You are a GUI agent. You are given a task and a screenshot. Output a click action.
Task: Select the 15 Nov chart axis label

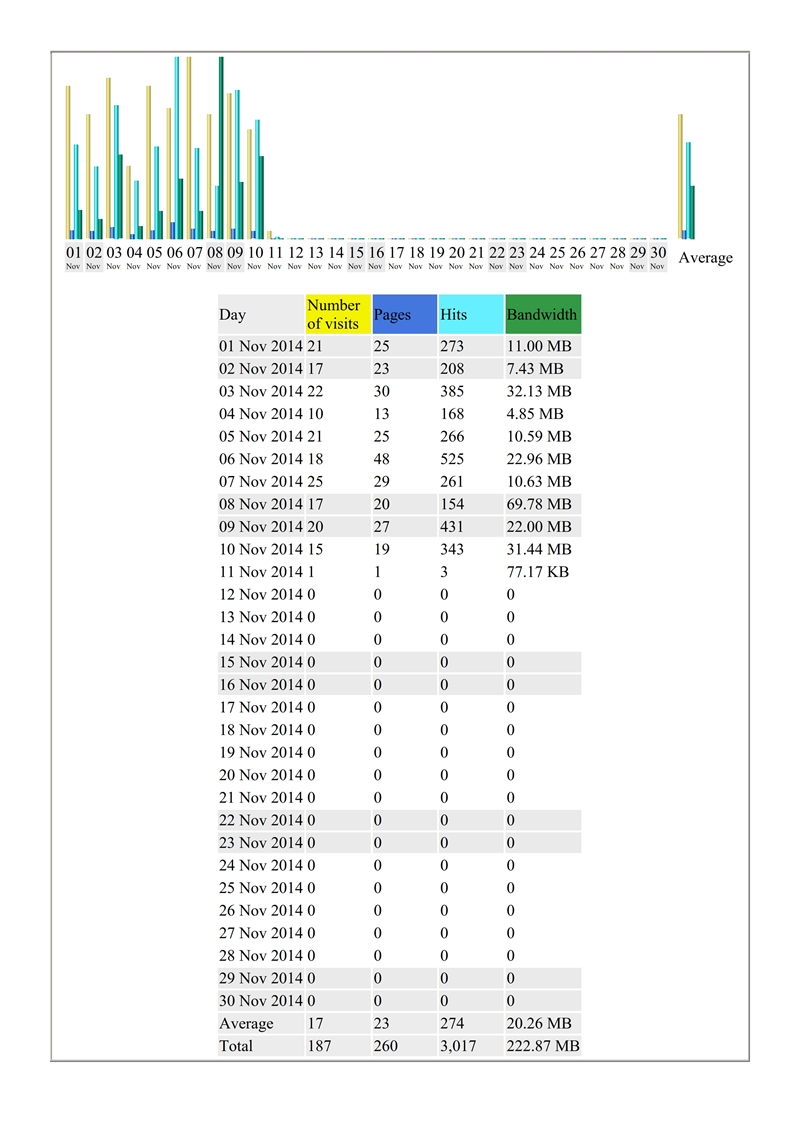pyautogui.click(x=356, y=258)
